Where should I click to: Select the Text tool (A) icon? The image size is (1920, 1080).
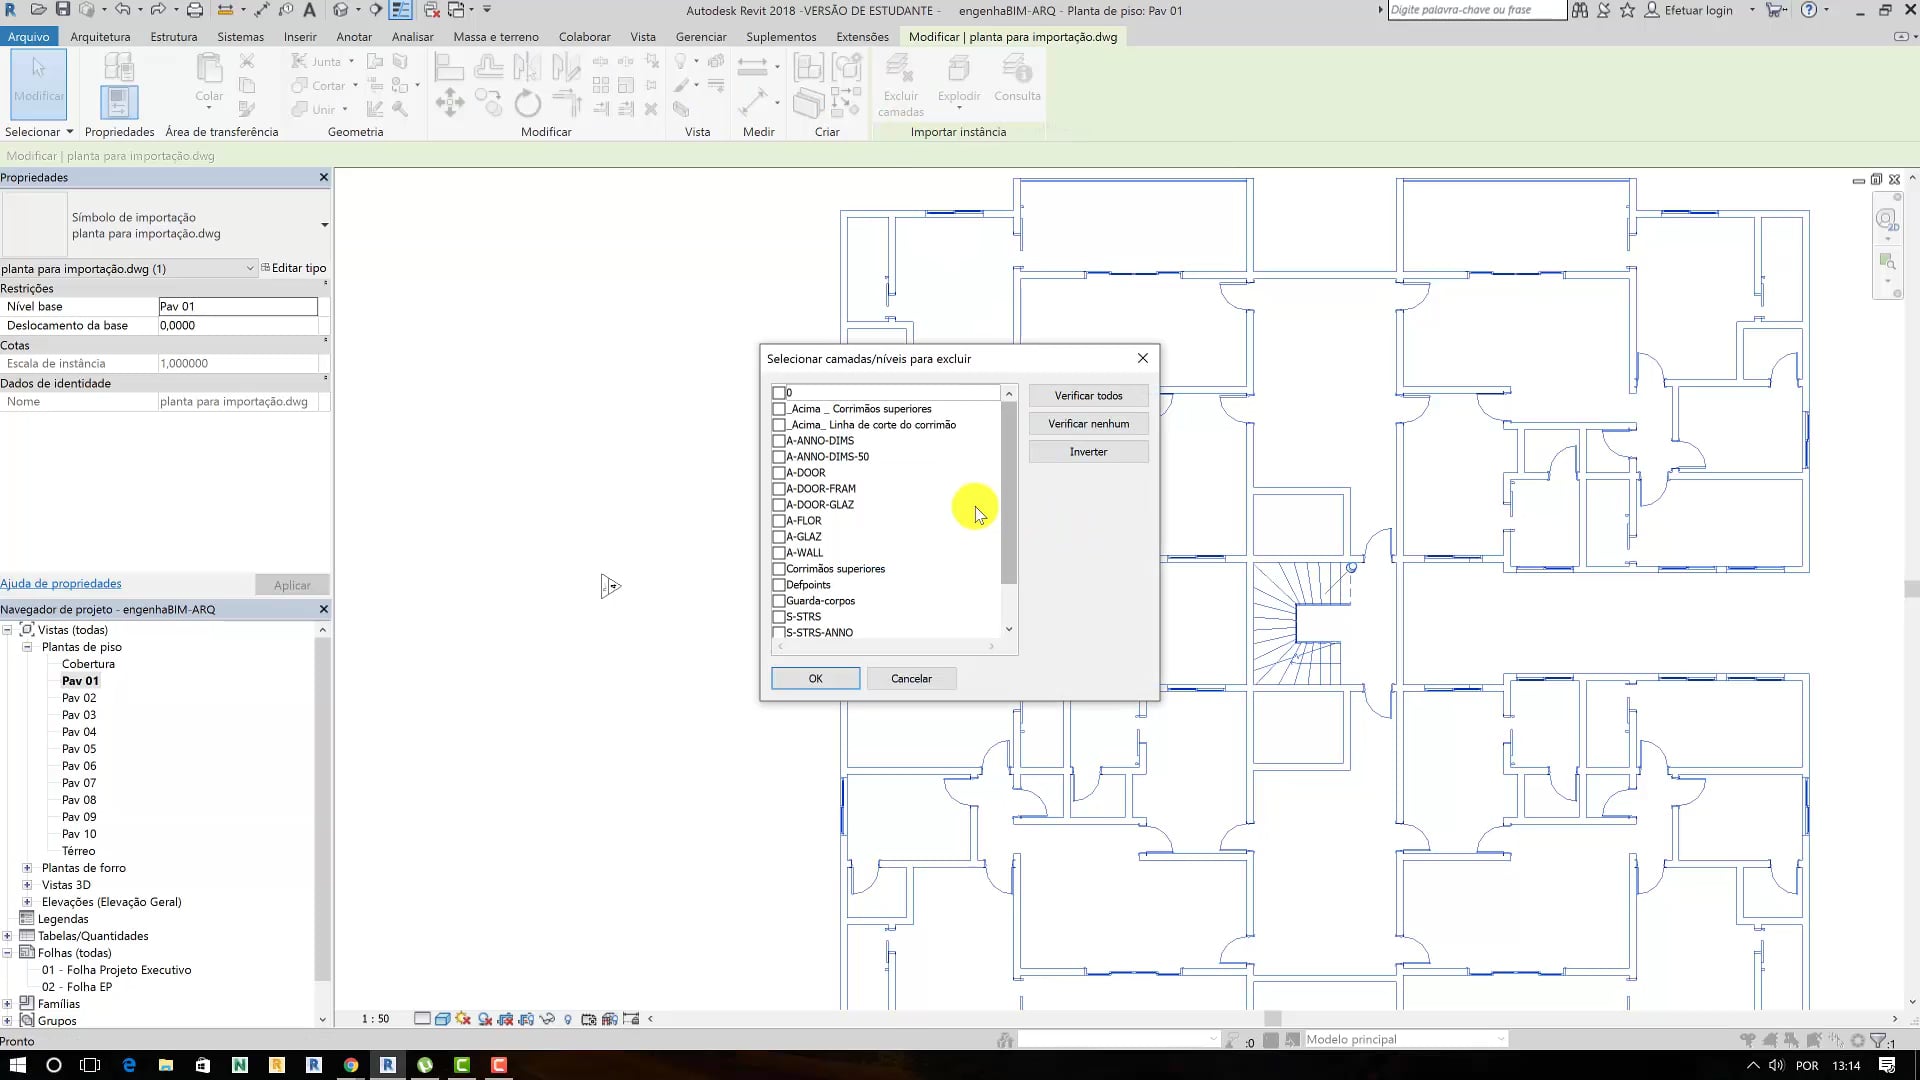309,10
